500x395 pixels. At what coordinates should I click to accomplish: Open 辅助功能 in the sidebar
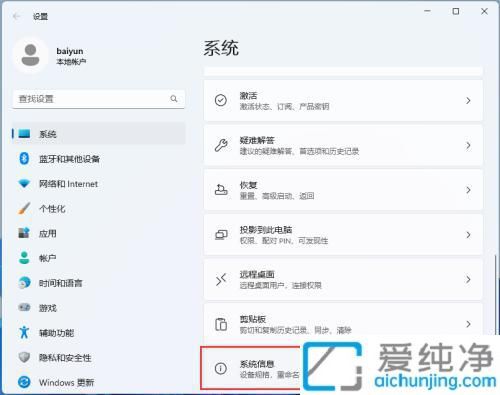coord(99,332)
